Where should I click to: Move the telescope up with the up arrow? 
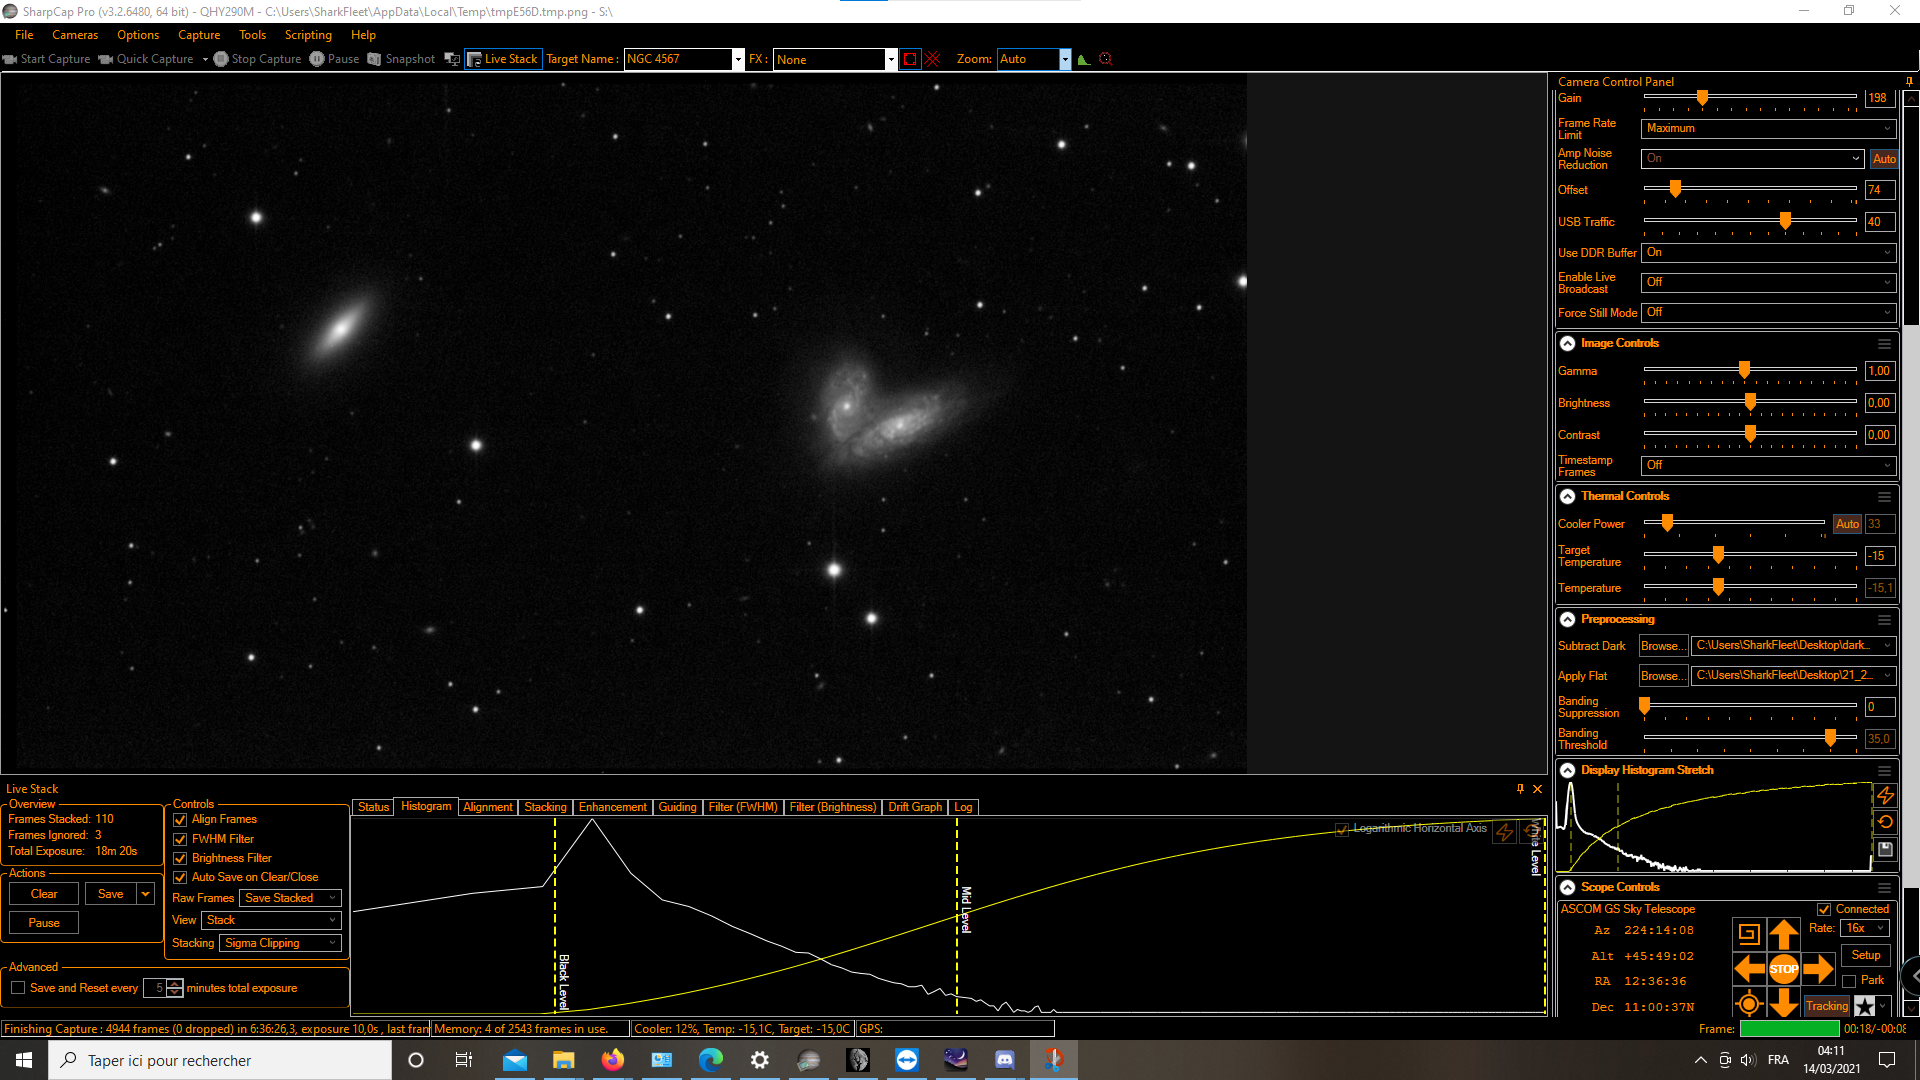pyautogui.click(x=1783, y=935)
